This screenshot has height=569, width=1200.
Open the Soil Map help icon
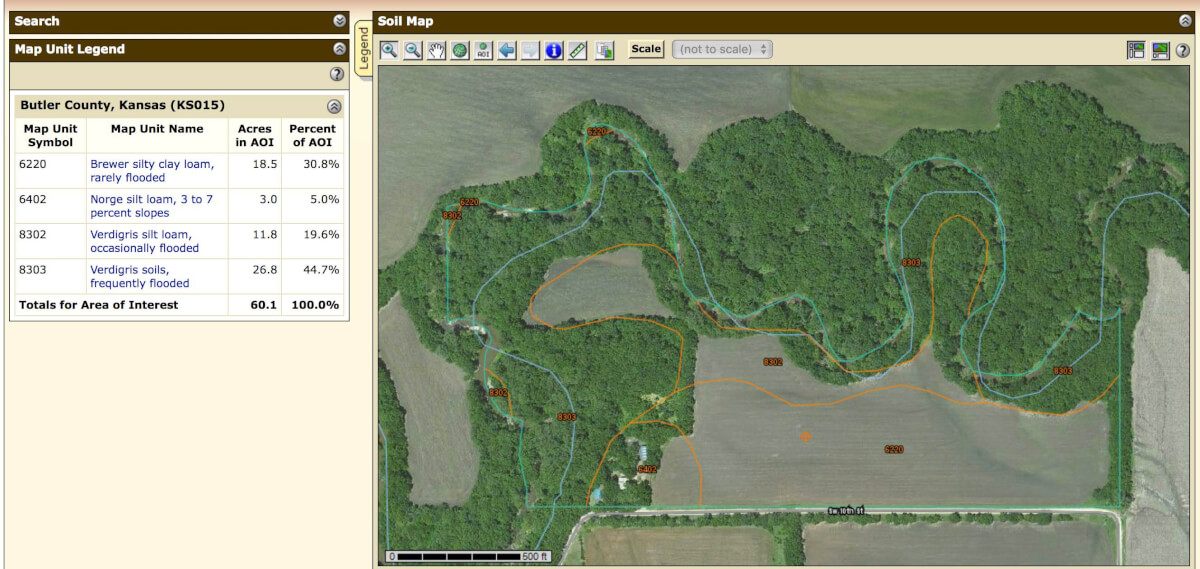coord(1182,50)
